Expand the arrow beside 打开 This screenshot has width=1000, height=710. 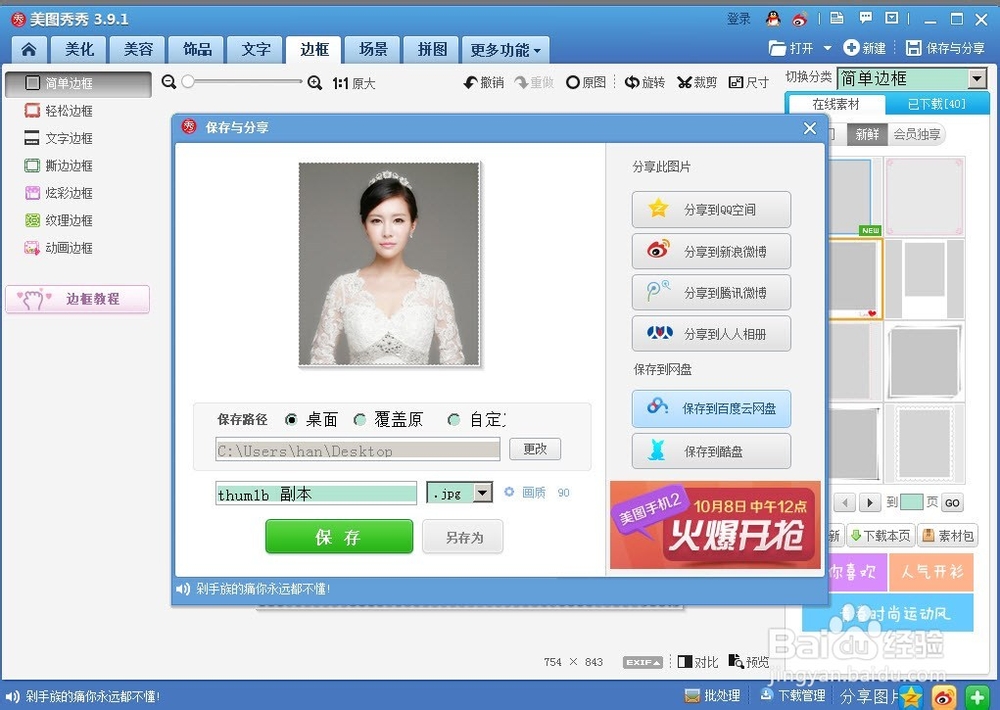[x=827, y=48]
